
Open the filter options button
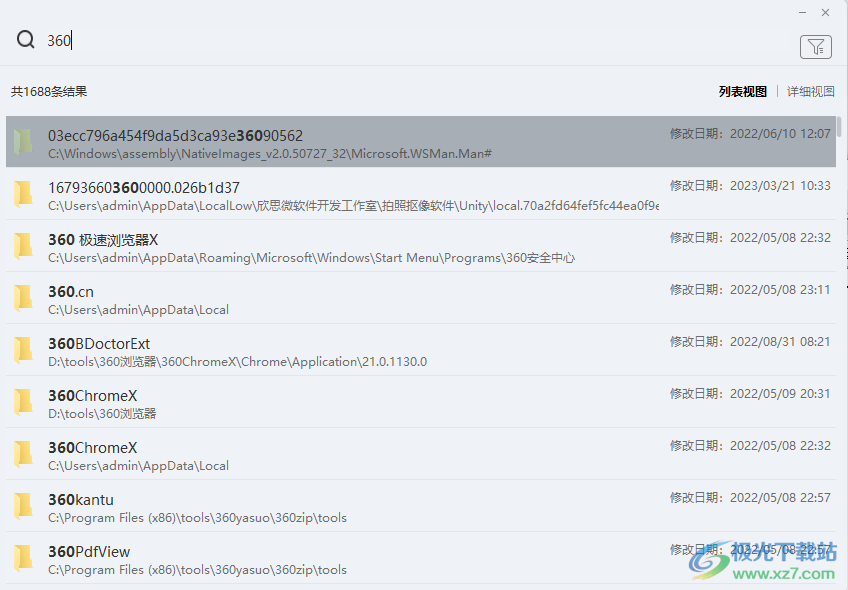[x=816, y=47]
